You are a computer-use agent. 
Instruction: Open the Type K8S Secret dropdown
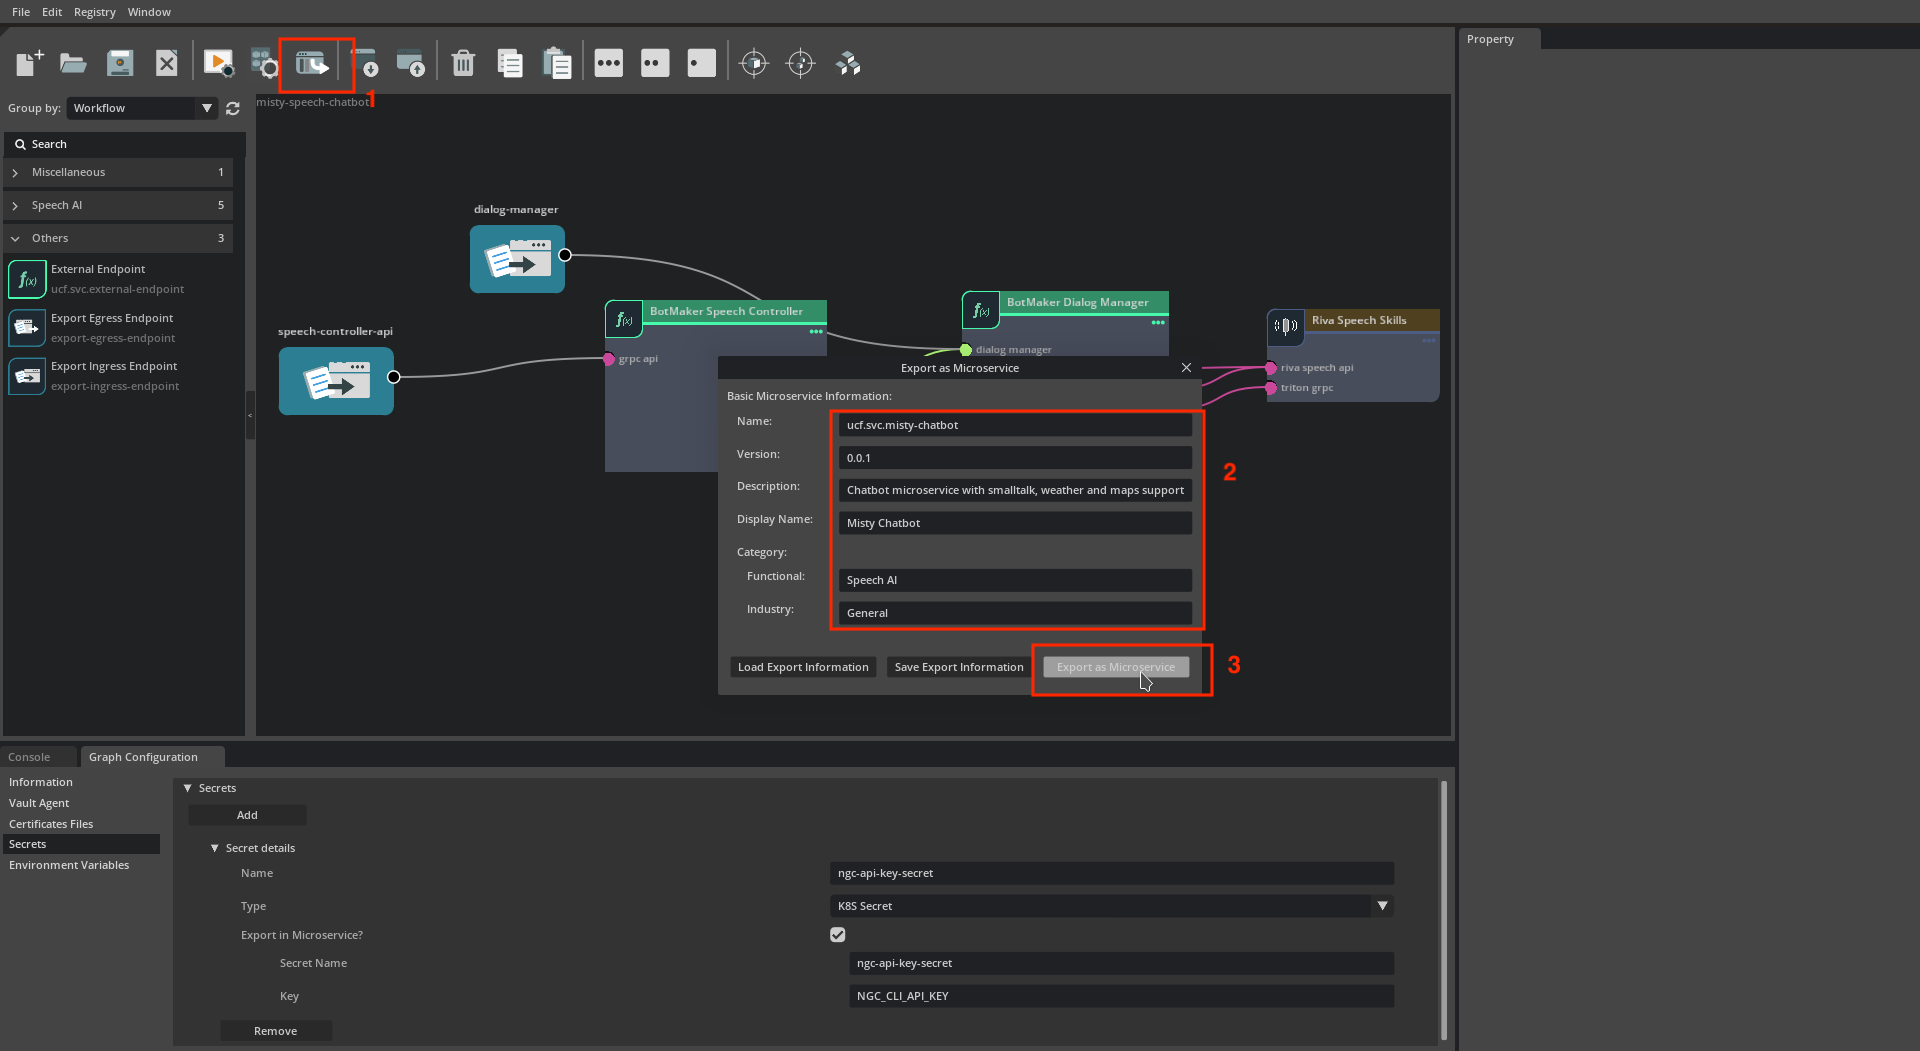(1112, 906)
